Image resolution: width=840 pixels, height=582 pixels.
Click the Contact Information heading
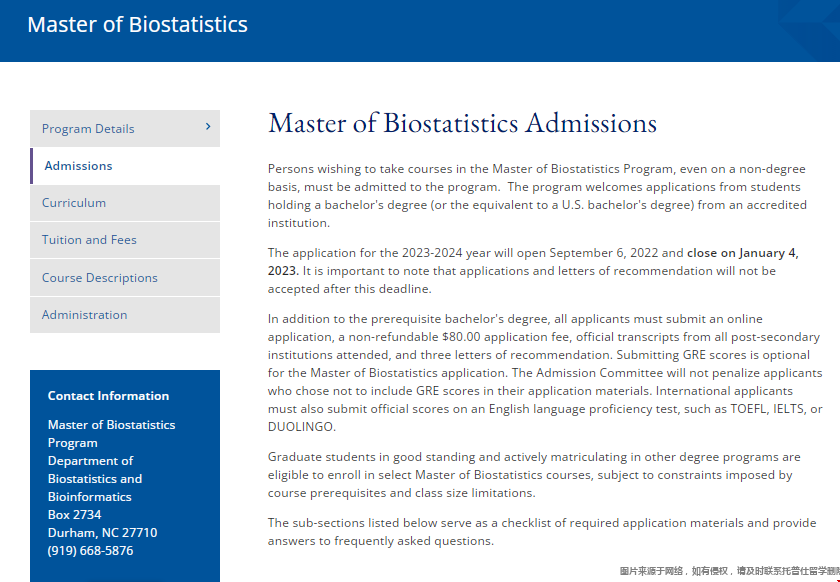tap(108, 396)
